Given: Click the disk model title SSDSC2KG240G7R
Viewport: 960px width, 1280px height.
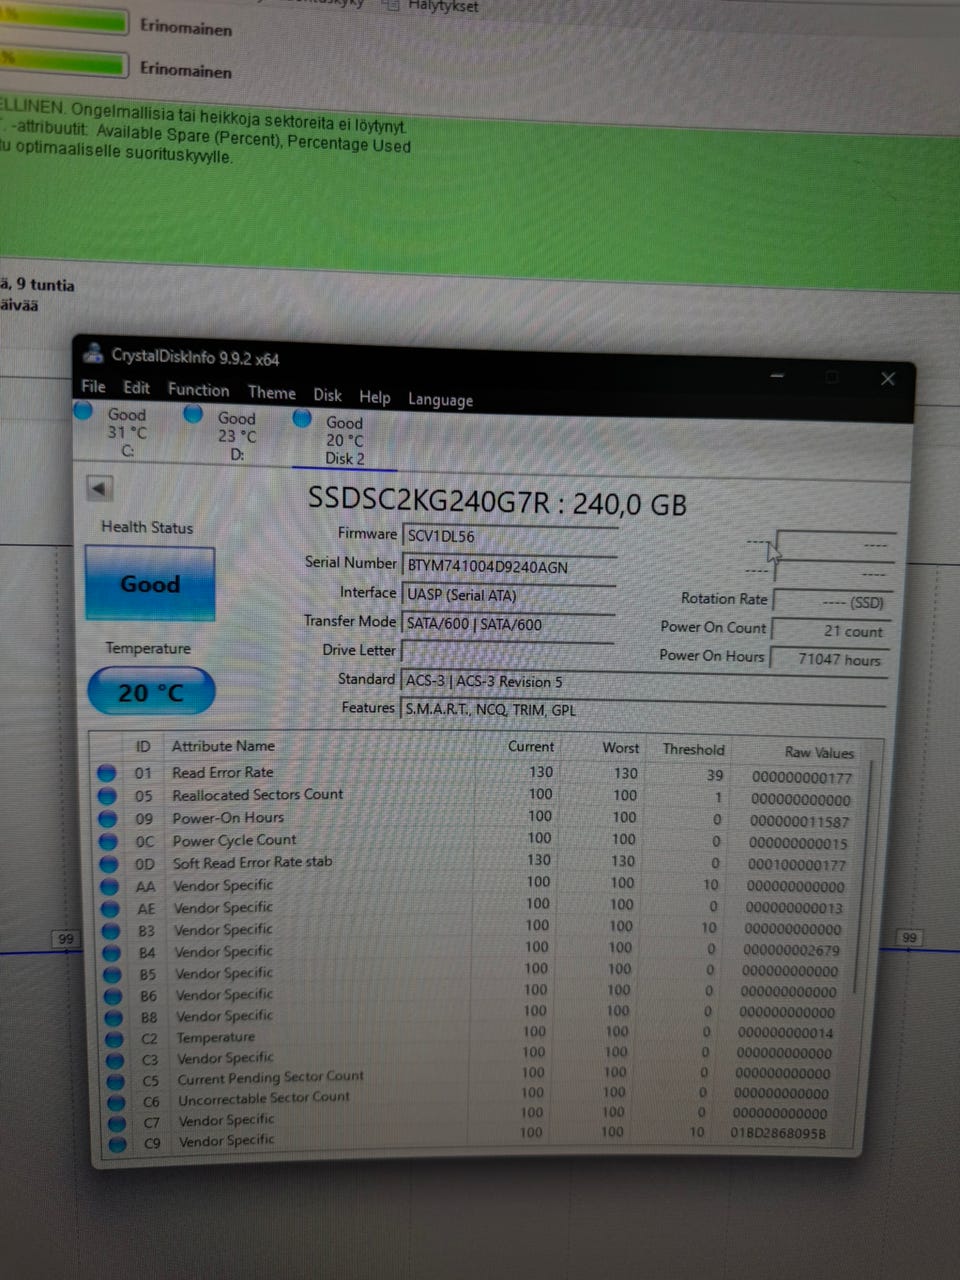Looking at the screenshot, I should (428, 499).
